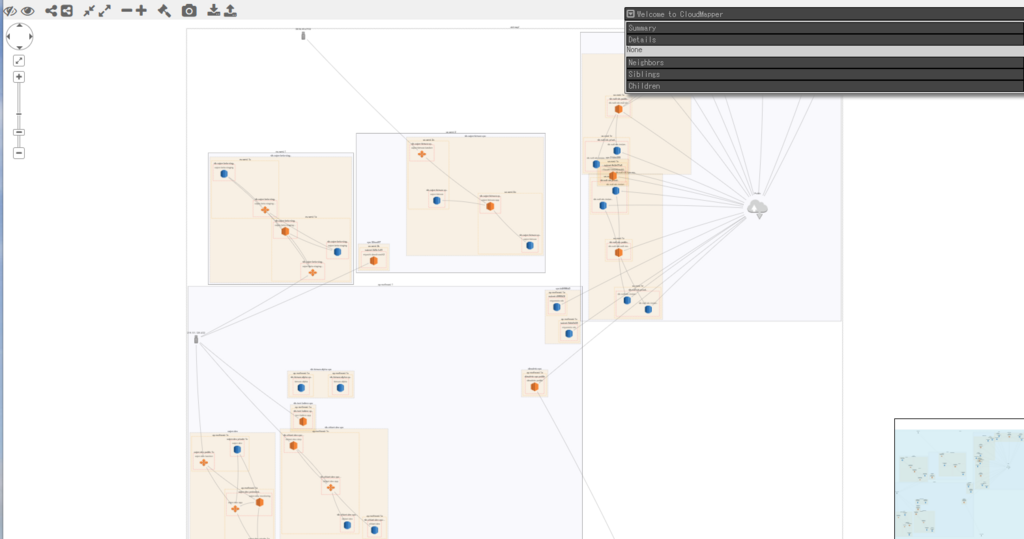Click the plus icon in the top toolbar
The image size is (1024, 539).
[141, 10]
